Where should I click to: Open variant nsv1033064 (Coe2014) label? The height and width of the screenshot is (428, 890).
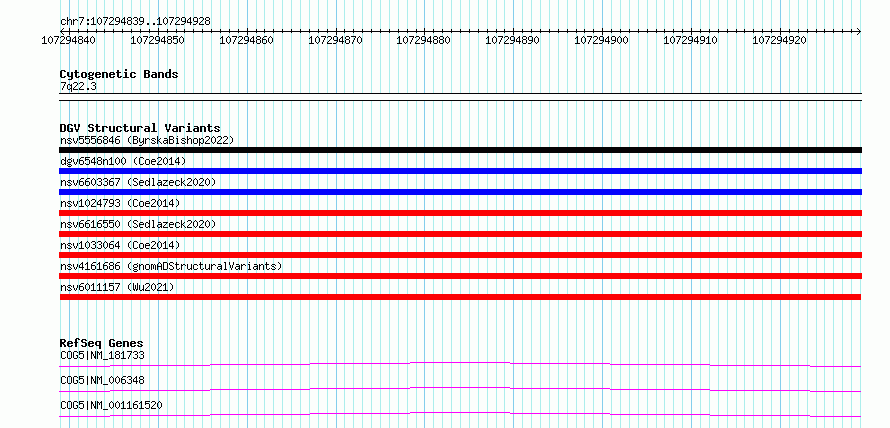point(120,245)
